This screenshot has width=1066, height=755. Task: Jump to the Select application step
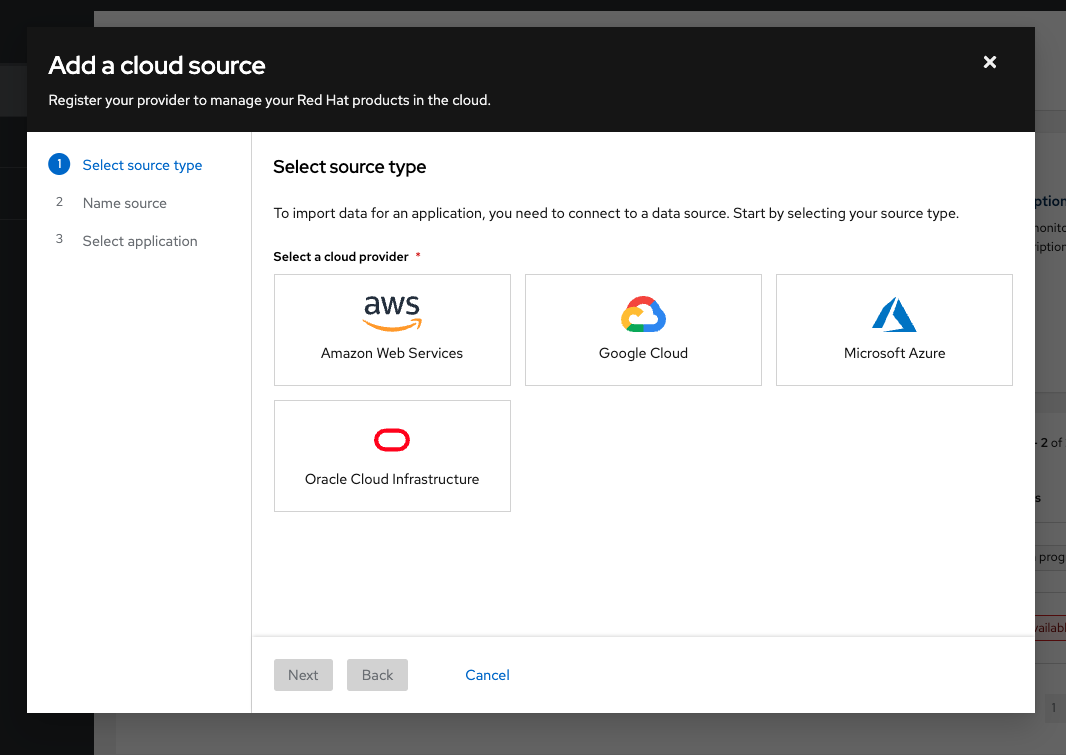[140, 241]
